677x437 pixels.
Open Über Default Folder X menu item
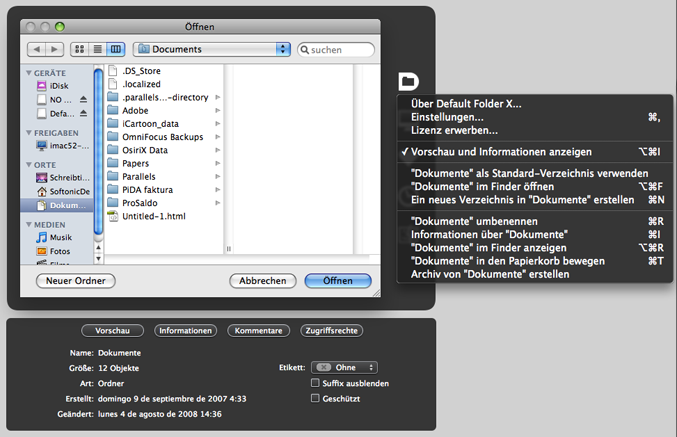pyautogui.click(x=535, y=104)
